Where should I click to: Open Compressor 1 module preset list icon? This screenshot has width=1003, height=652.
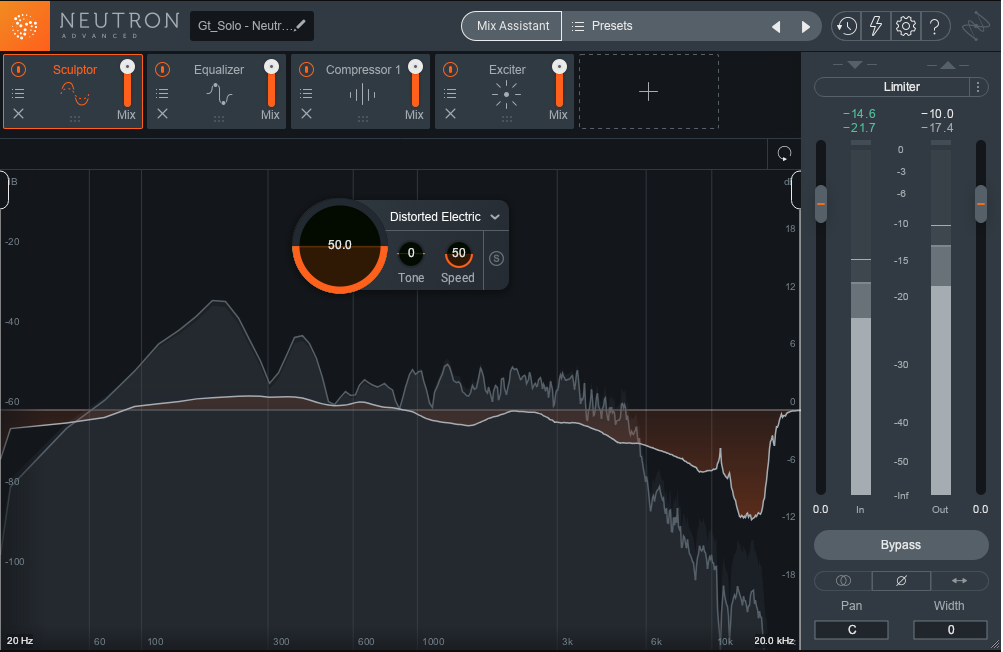pyautogui.click(x=306, y=93)
